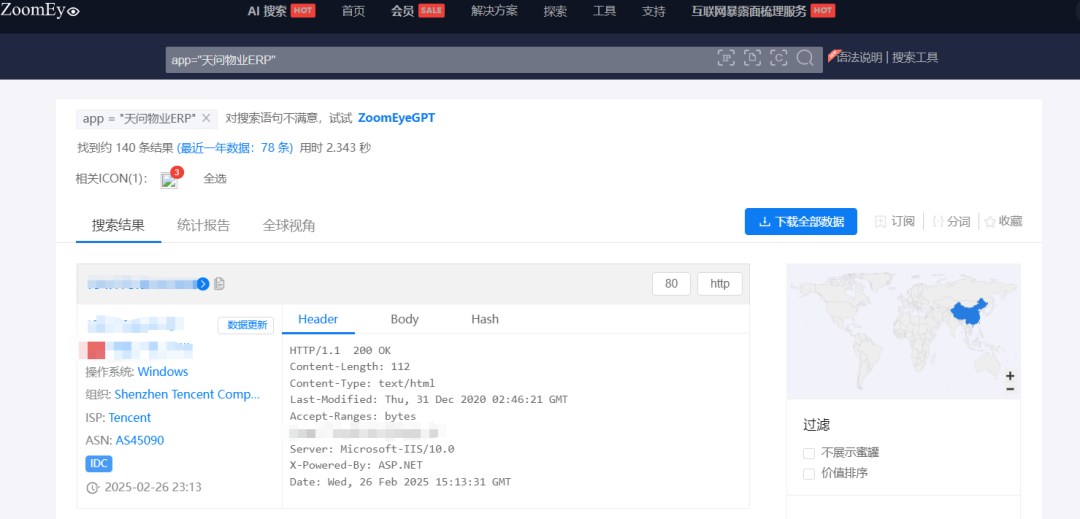Switch to 统计报告 tab
1080x519 pixels.
(203, 226)
